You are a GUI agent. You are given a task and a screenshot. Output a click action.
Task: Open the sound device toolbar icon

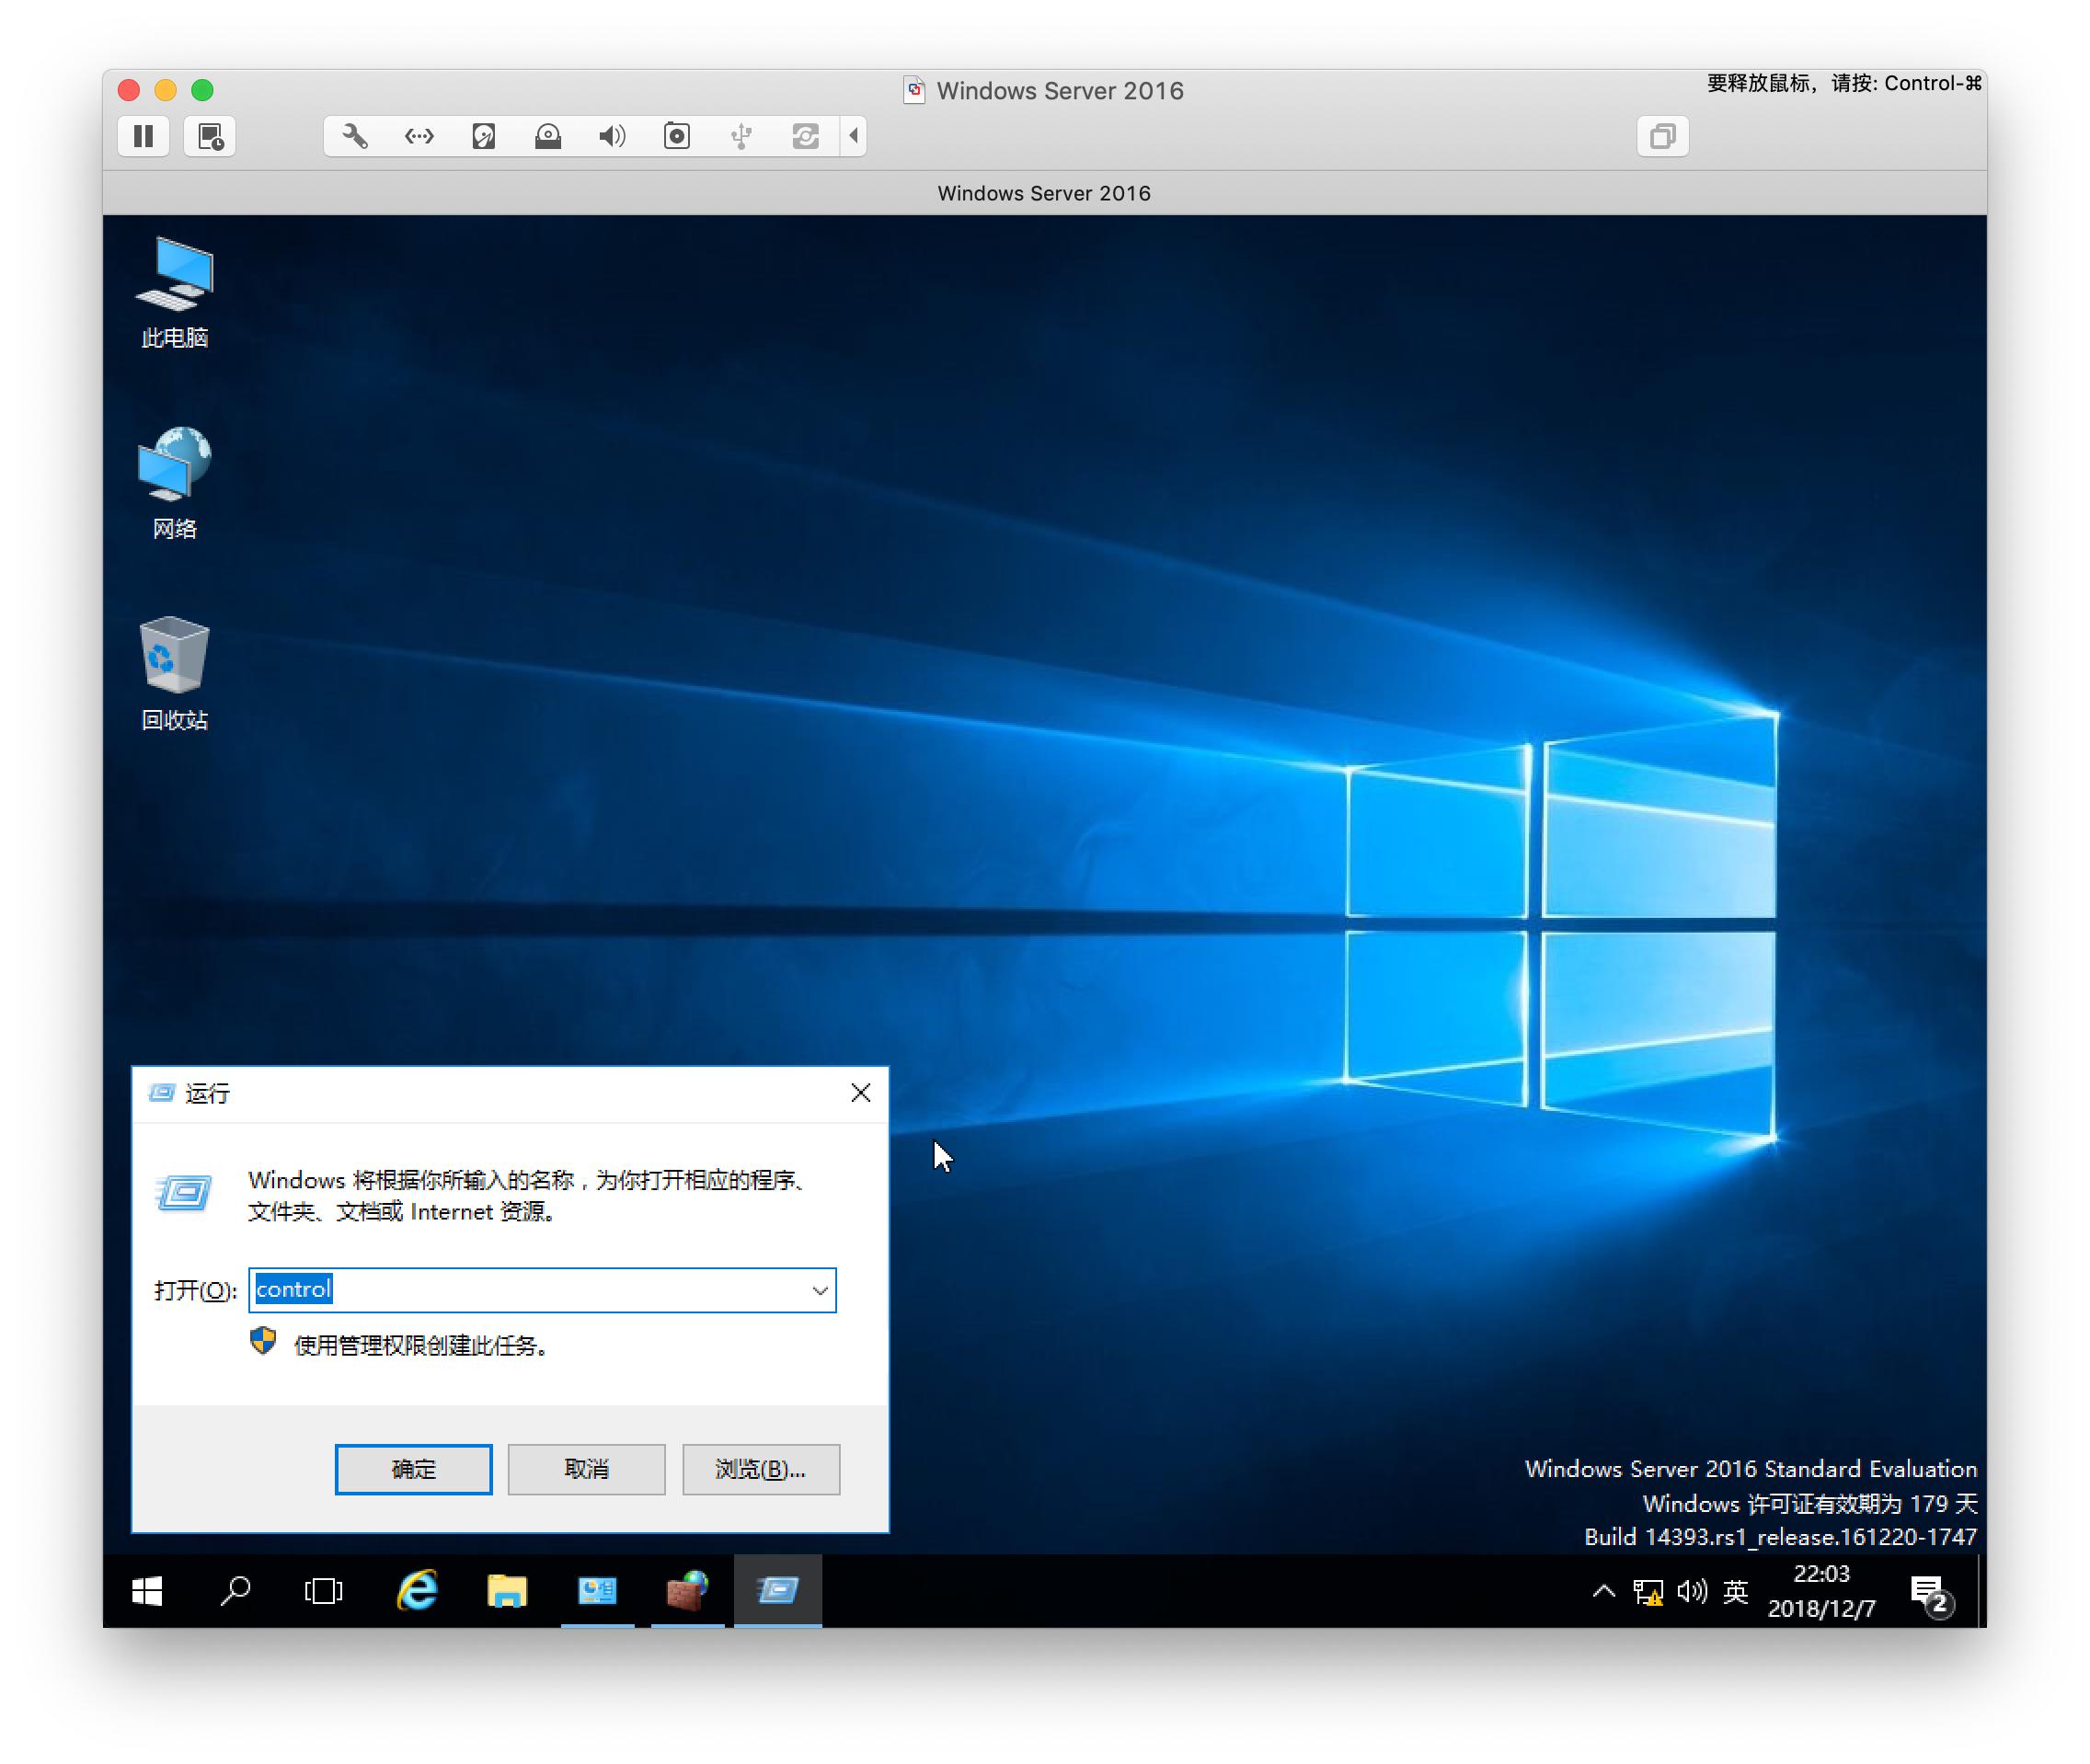pos(612,137)
